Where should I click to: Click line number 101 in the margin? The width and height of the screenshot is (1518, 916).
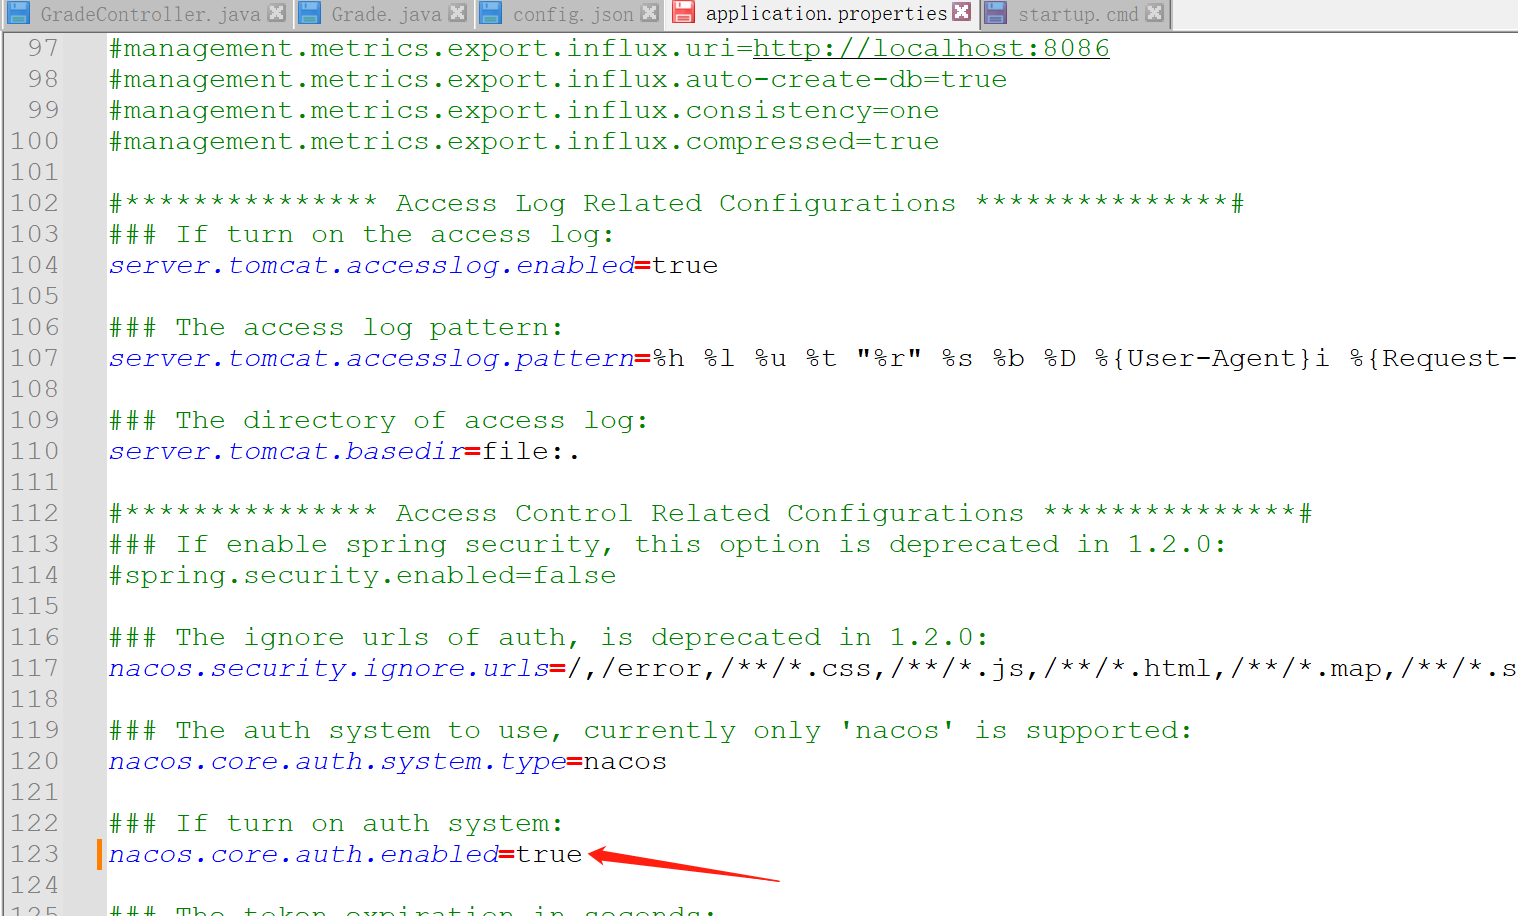coord(35,172)
